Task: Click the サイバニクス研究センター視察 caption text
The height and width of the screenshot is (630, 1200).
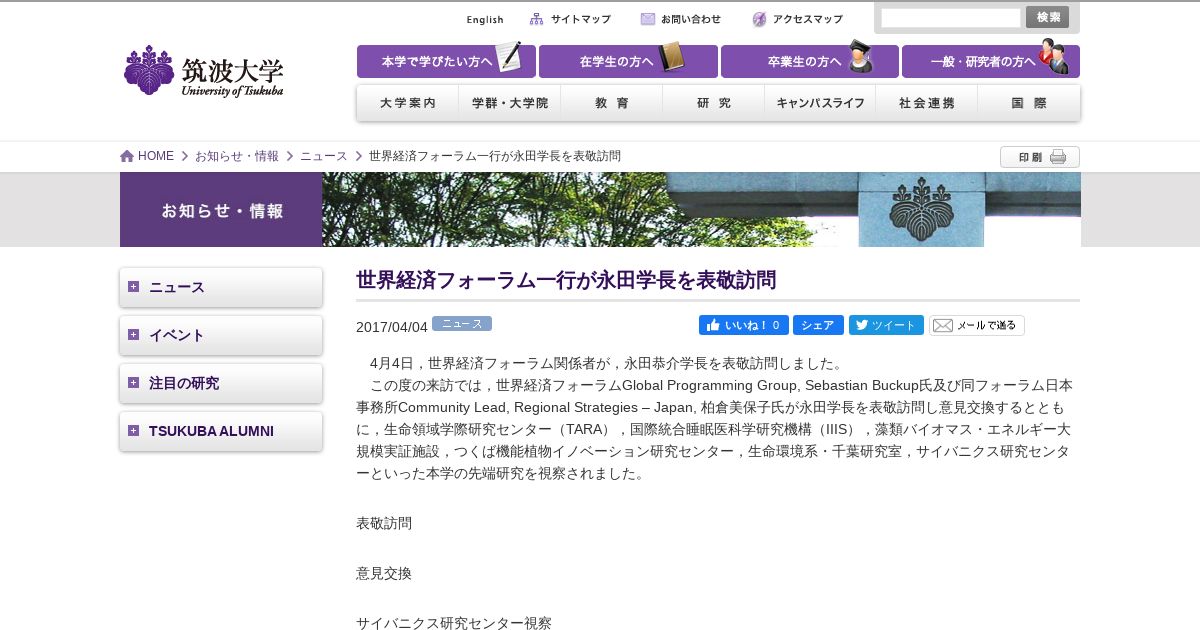Action: point(454,623)
